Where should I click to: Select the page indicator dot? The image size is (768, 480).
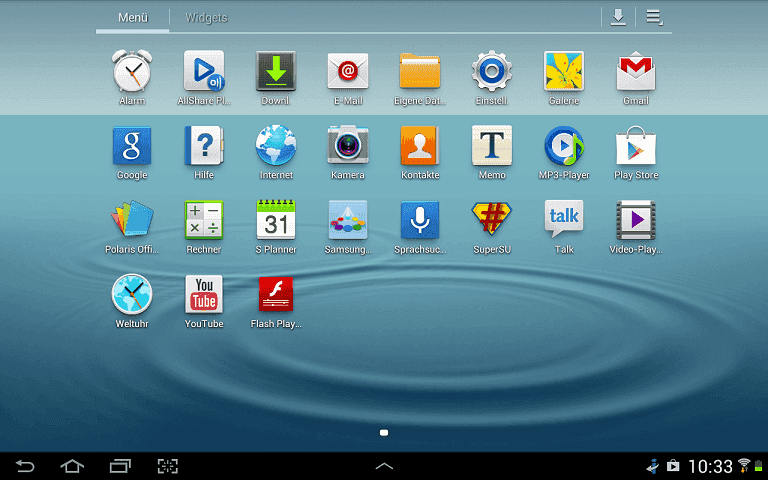(384, 432)
